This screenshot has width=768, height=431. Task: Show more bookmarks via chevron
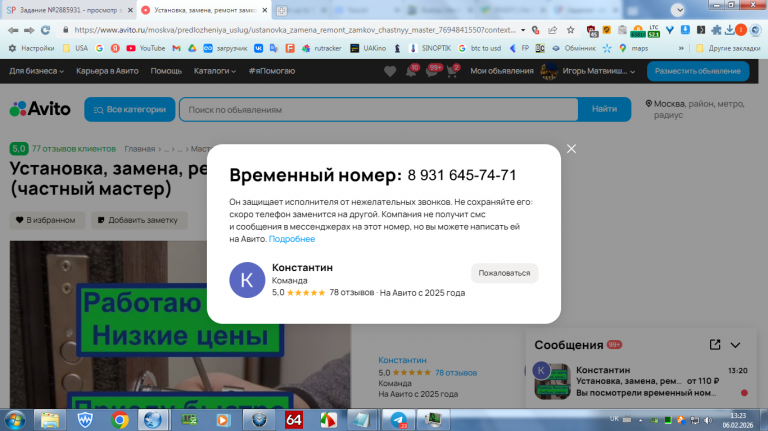click(681, 48)
